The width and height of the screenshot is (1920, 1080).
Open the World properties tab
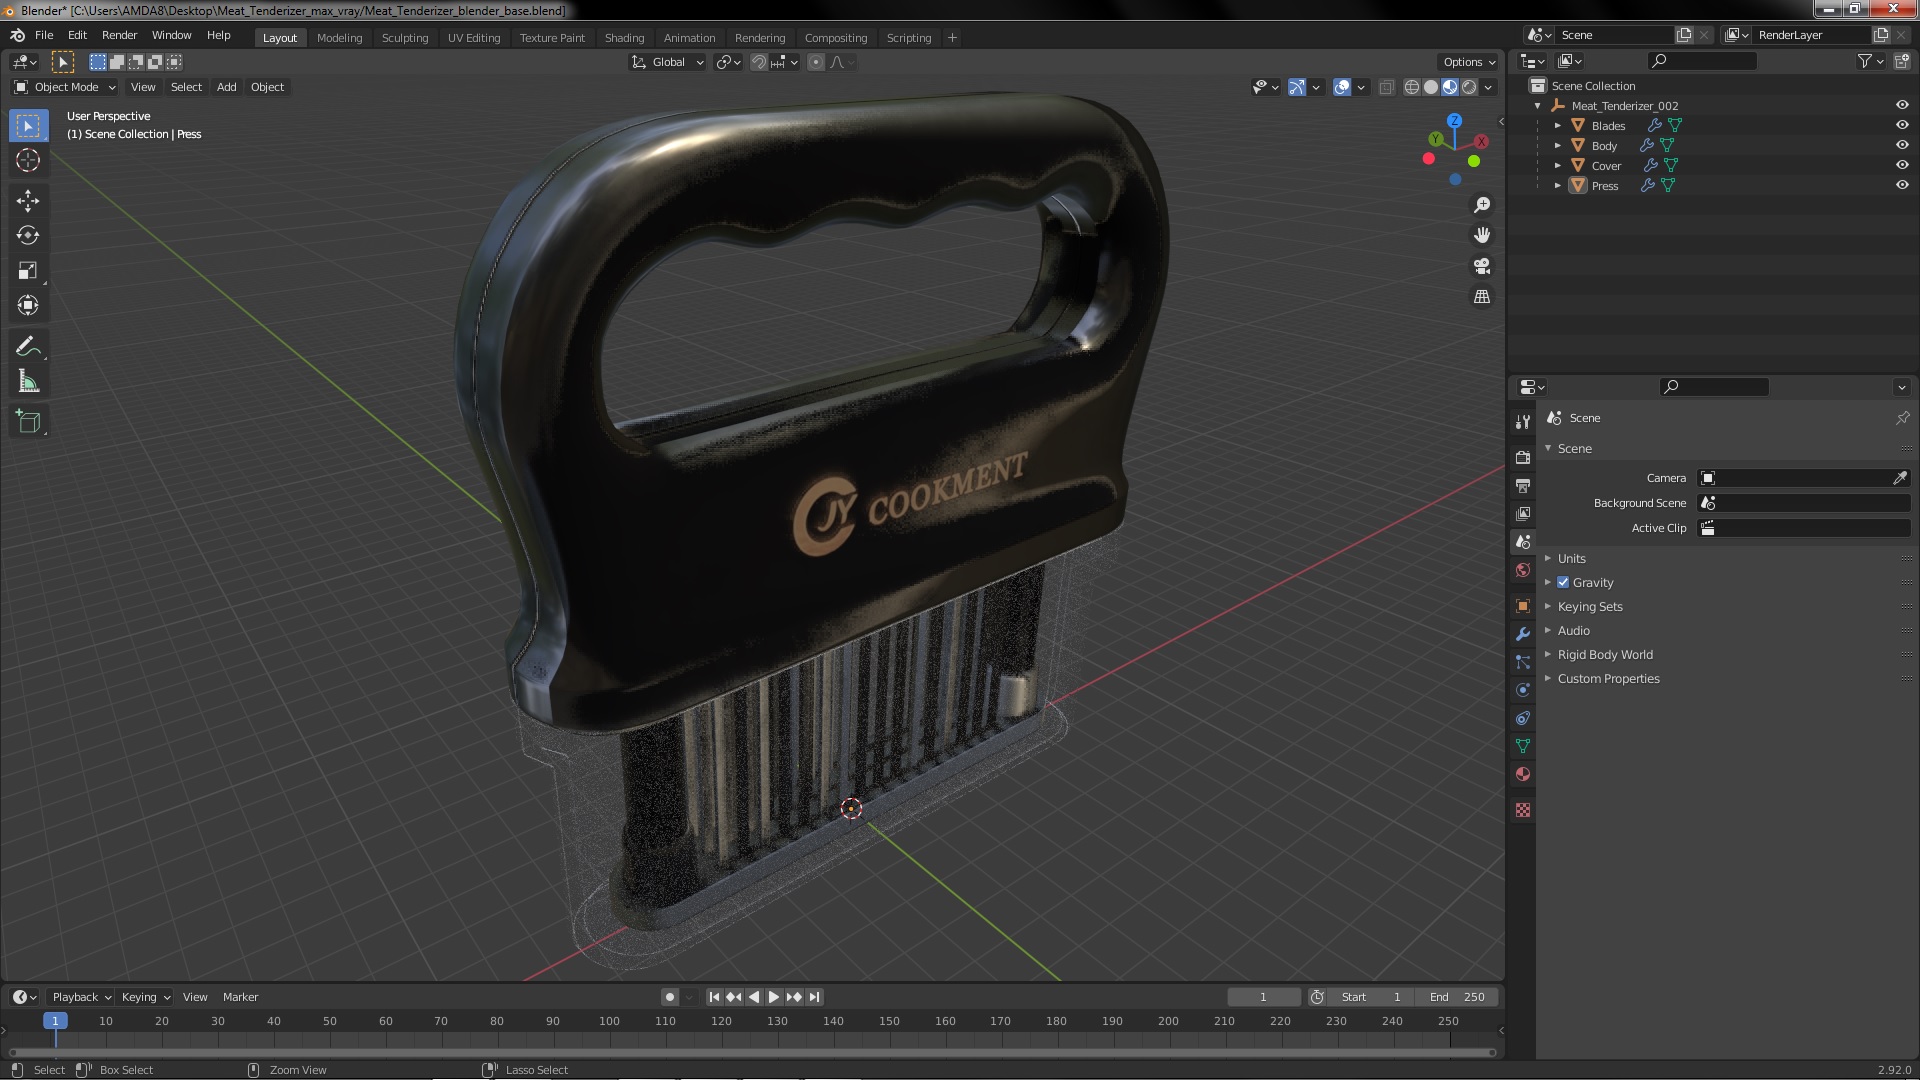[1523, 570]
